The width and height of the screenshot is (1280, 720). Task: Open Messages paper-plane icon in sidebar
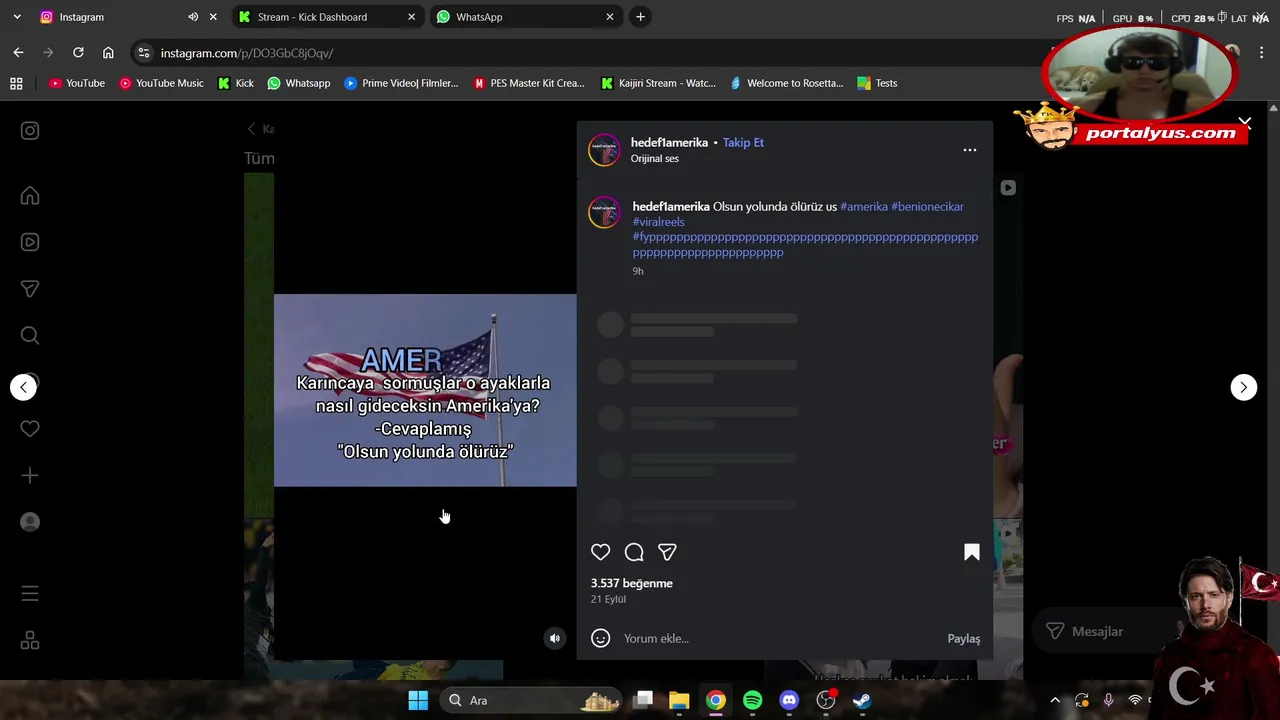tap(30, 289)
